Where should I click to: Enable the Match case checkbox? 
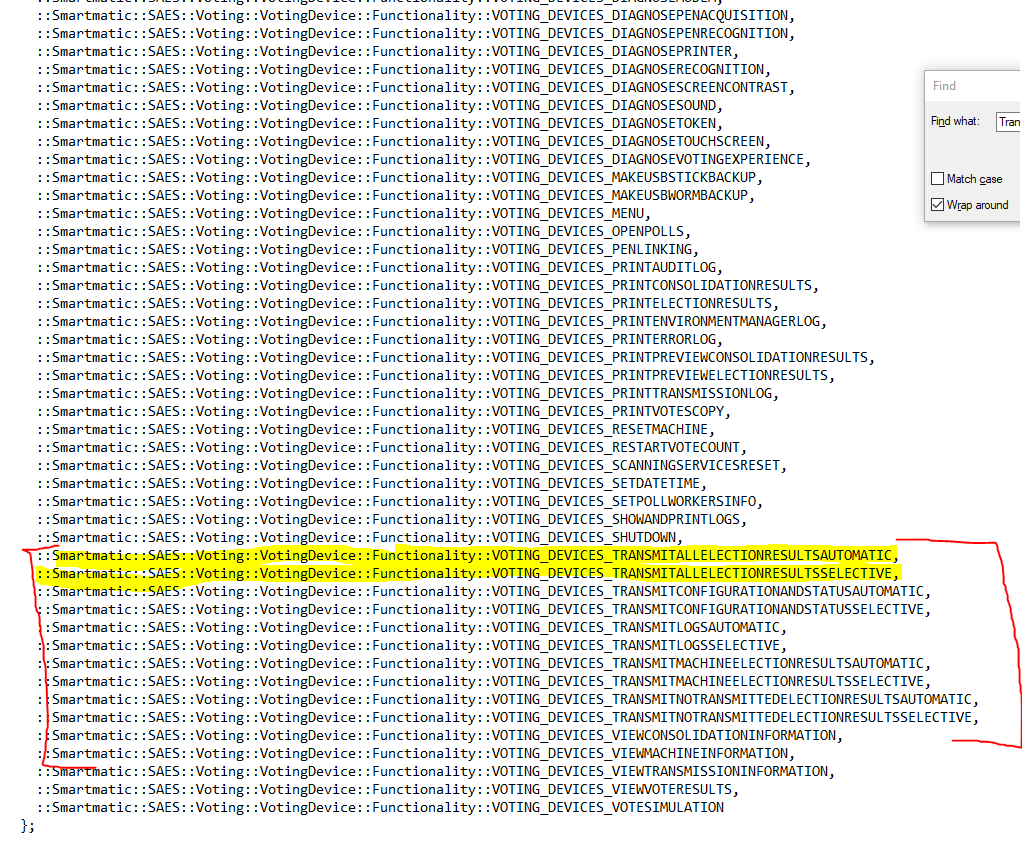click(937, 179)
